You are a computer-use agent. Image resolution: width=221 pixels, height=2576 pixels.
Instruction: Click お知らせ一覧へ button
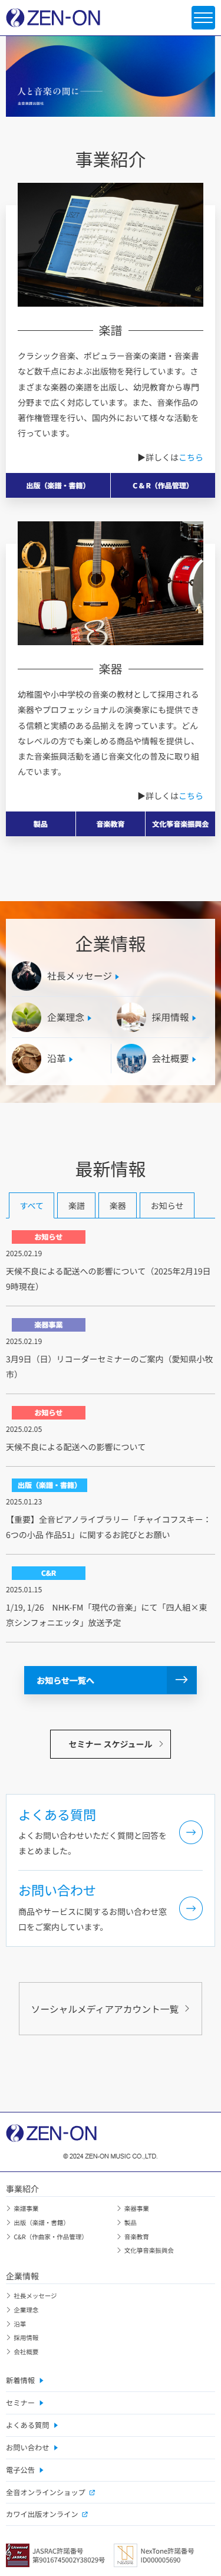click(110, 1679)
